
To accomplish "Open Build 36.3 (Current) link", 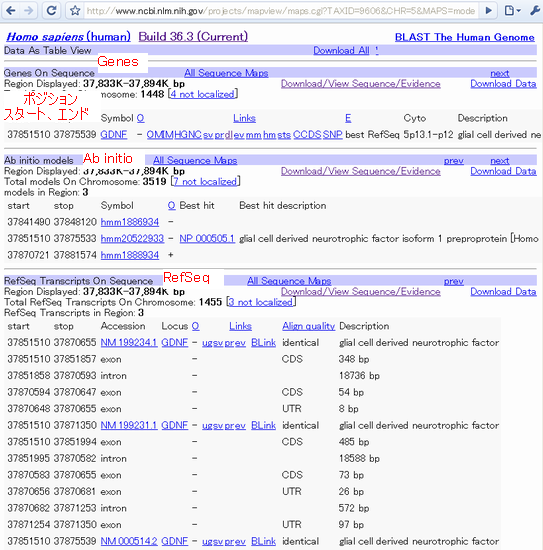I will 193,36.
